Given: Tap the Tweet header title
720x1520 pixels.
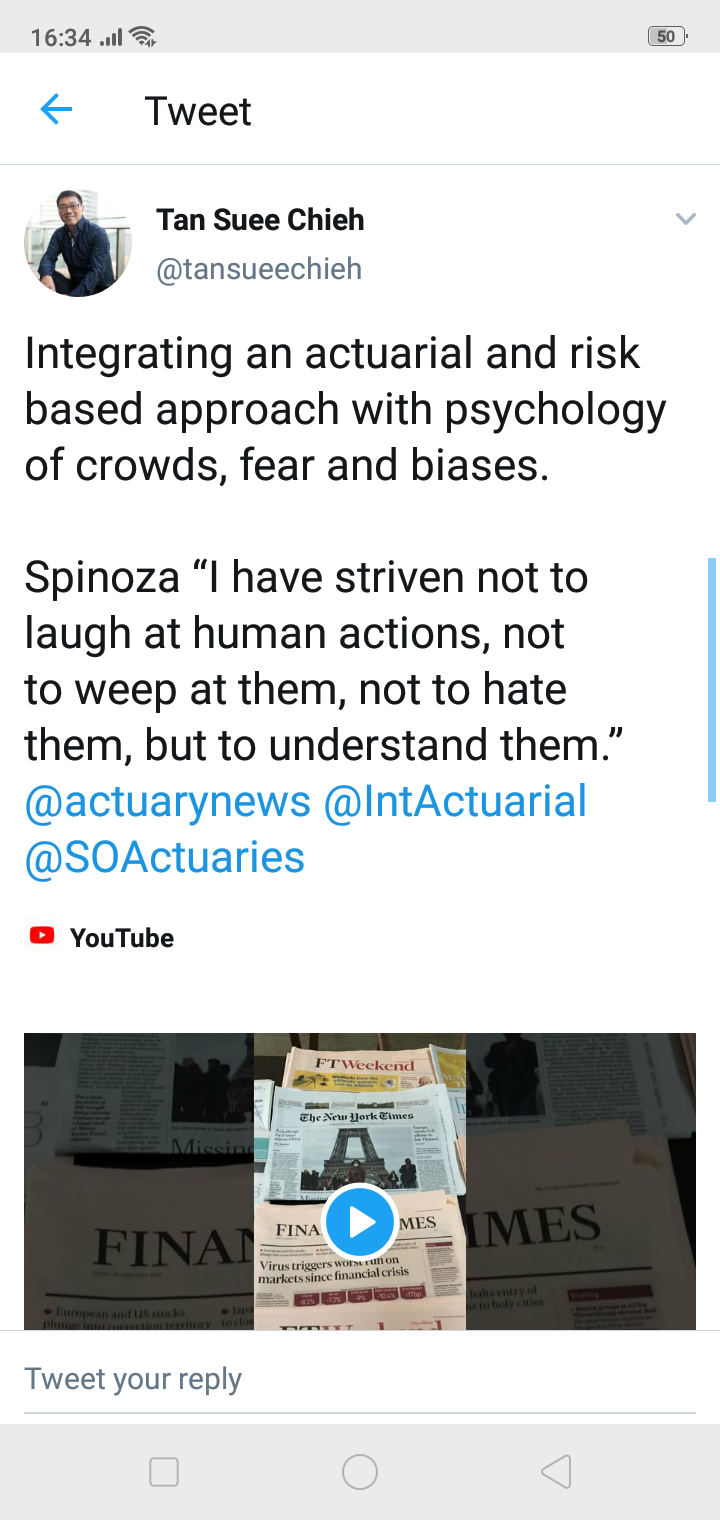Looking at the screenshot, I should (198, 111).
